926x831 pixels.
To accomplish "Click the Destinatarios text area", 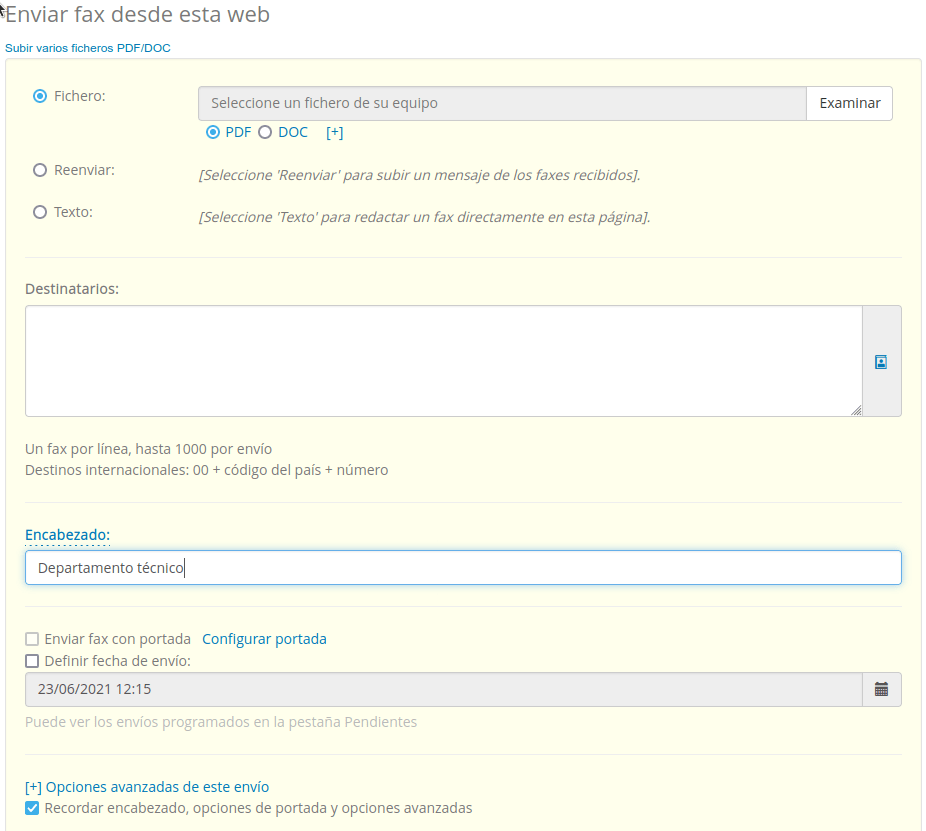I will (x=443, y=360).
